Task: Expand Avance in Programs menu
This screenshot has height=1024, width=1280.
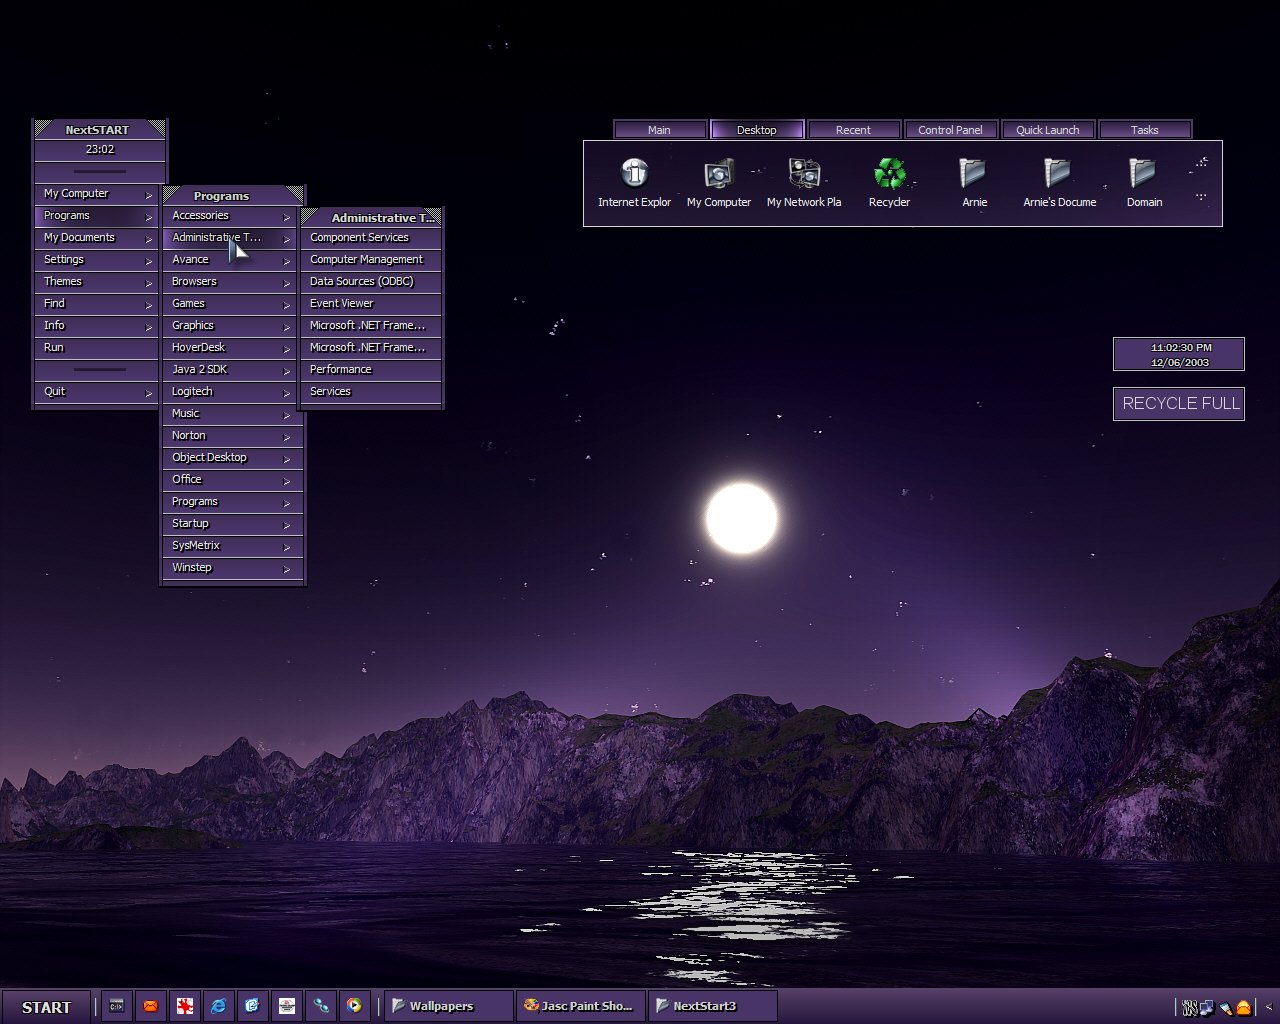Action: click(x=232, y=260)
